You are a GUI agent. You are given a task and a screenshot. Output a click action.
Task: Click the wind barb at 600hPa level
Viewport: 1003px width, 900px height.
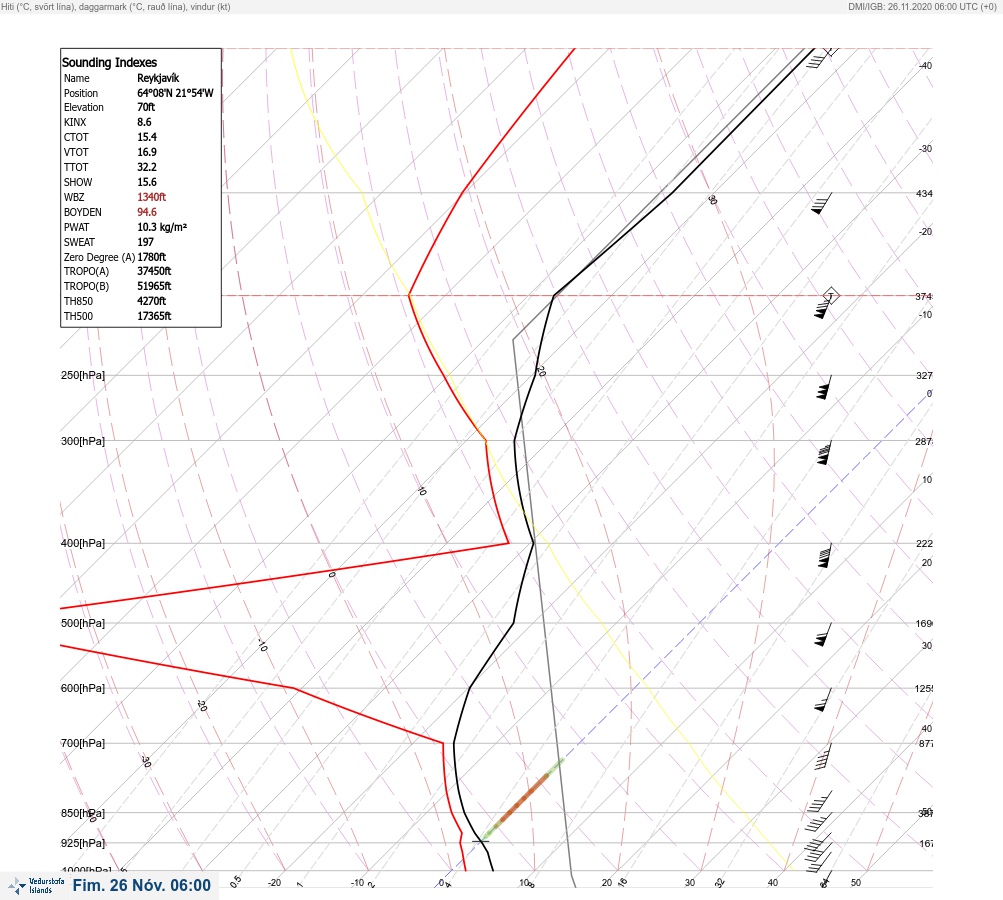click(x=823, y=700)
